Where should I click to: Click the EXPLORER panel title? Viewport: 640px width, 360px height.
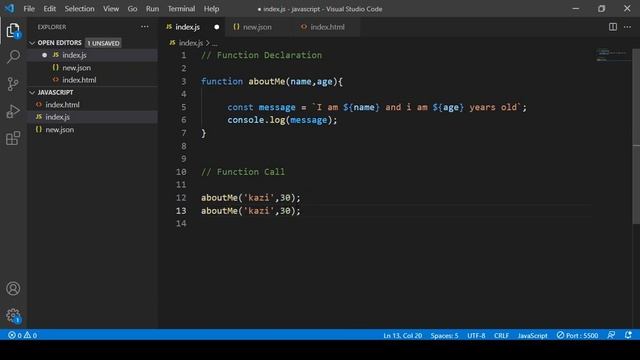tap(52, 27)
